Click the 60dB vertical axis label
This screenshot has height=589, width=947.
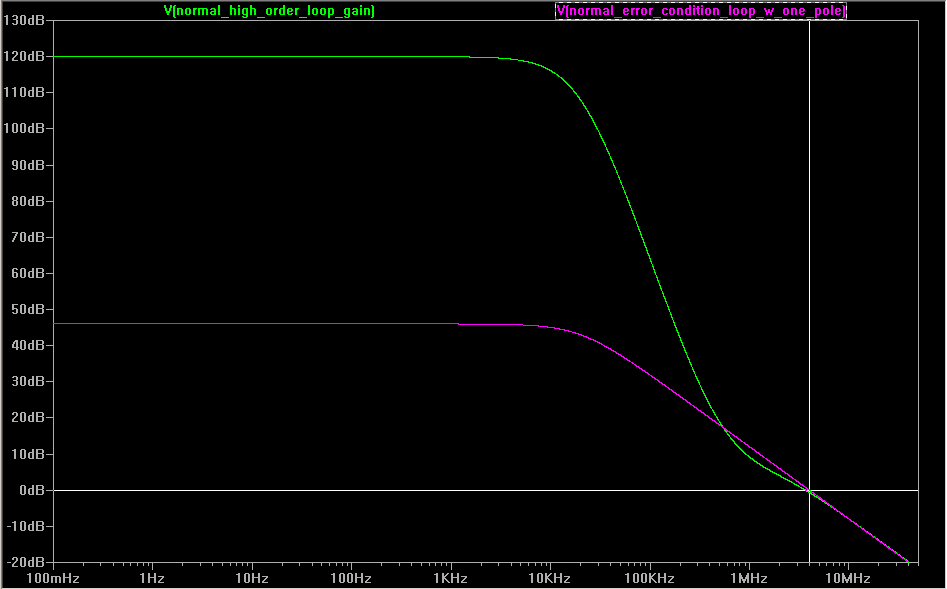pyautogui.click(x=28, y=273)
